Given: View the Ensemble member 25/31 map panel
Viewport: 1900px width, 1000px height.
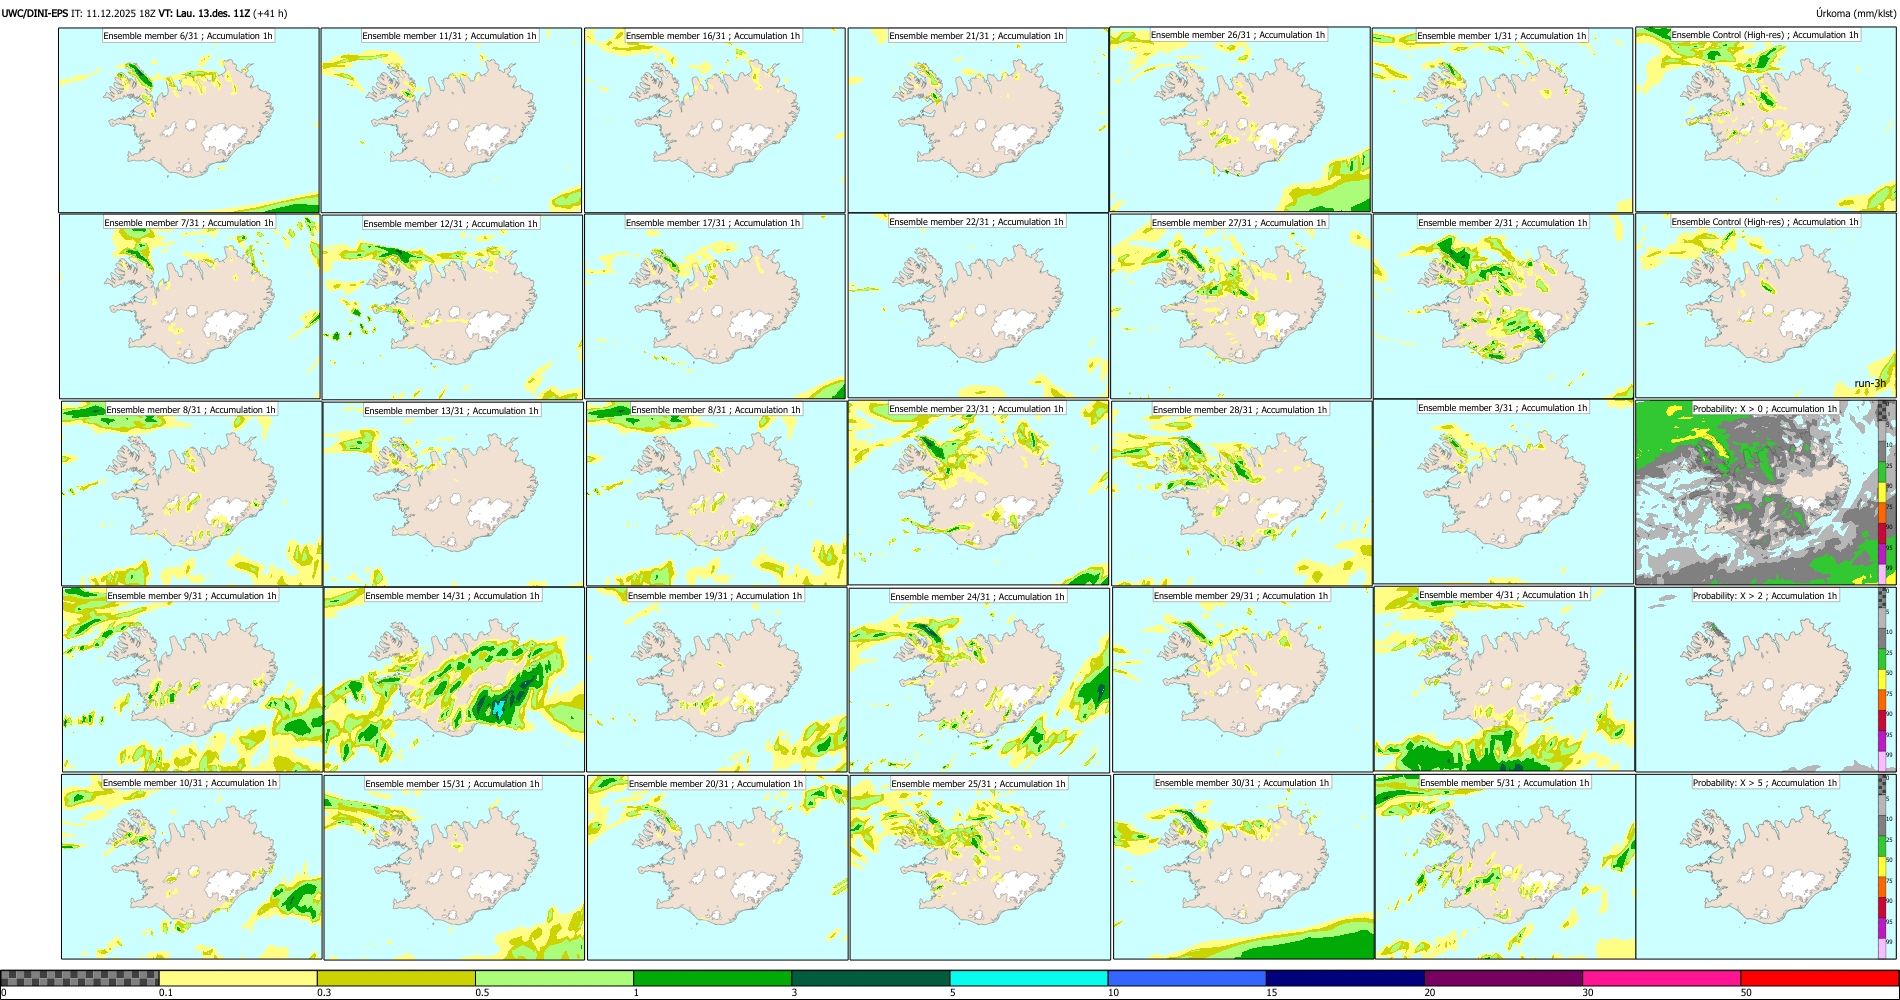Looking at the screenshot, I should pyautogui.click(x=980, y=868).
